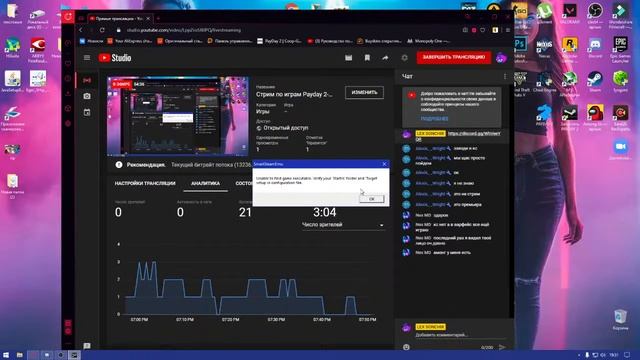Viewport: 640px width, 360px height.
Task: Click the comment input field in chat
Action: (x=460, y=335)
